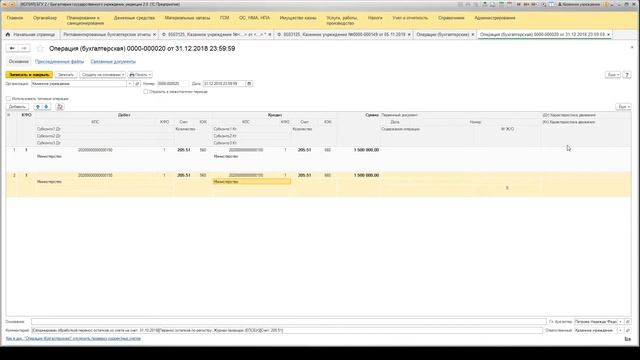Toggle the Использовать типовые операции checkbox
Viewport: 640px width, 360px height.
pos(8,99)
